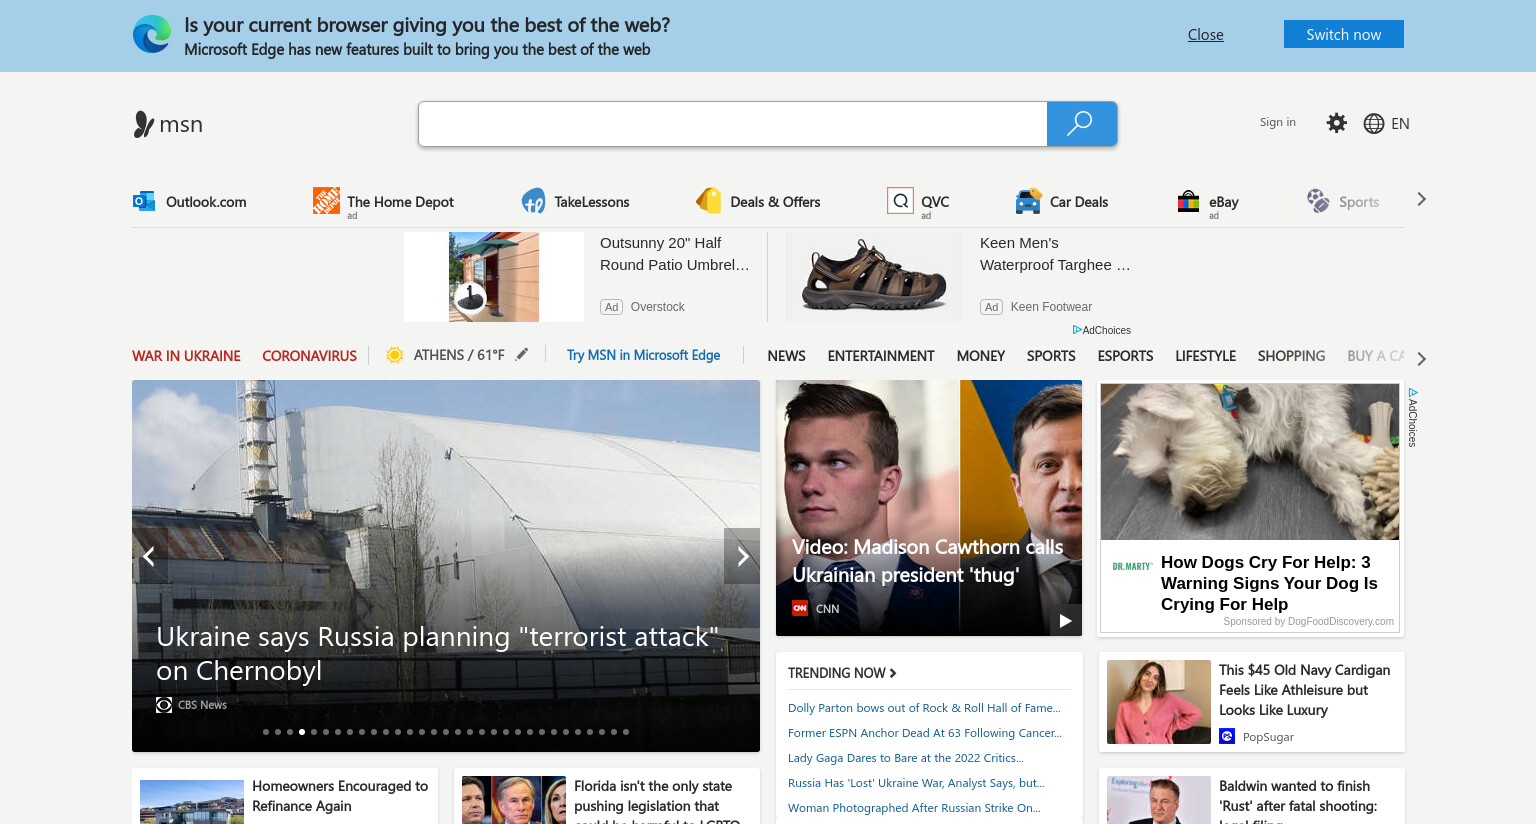
Task: Select the fourth carousel dot indicator
Action: [x=302, y=732]
